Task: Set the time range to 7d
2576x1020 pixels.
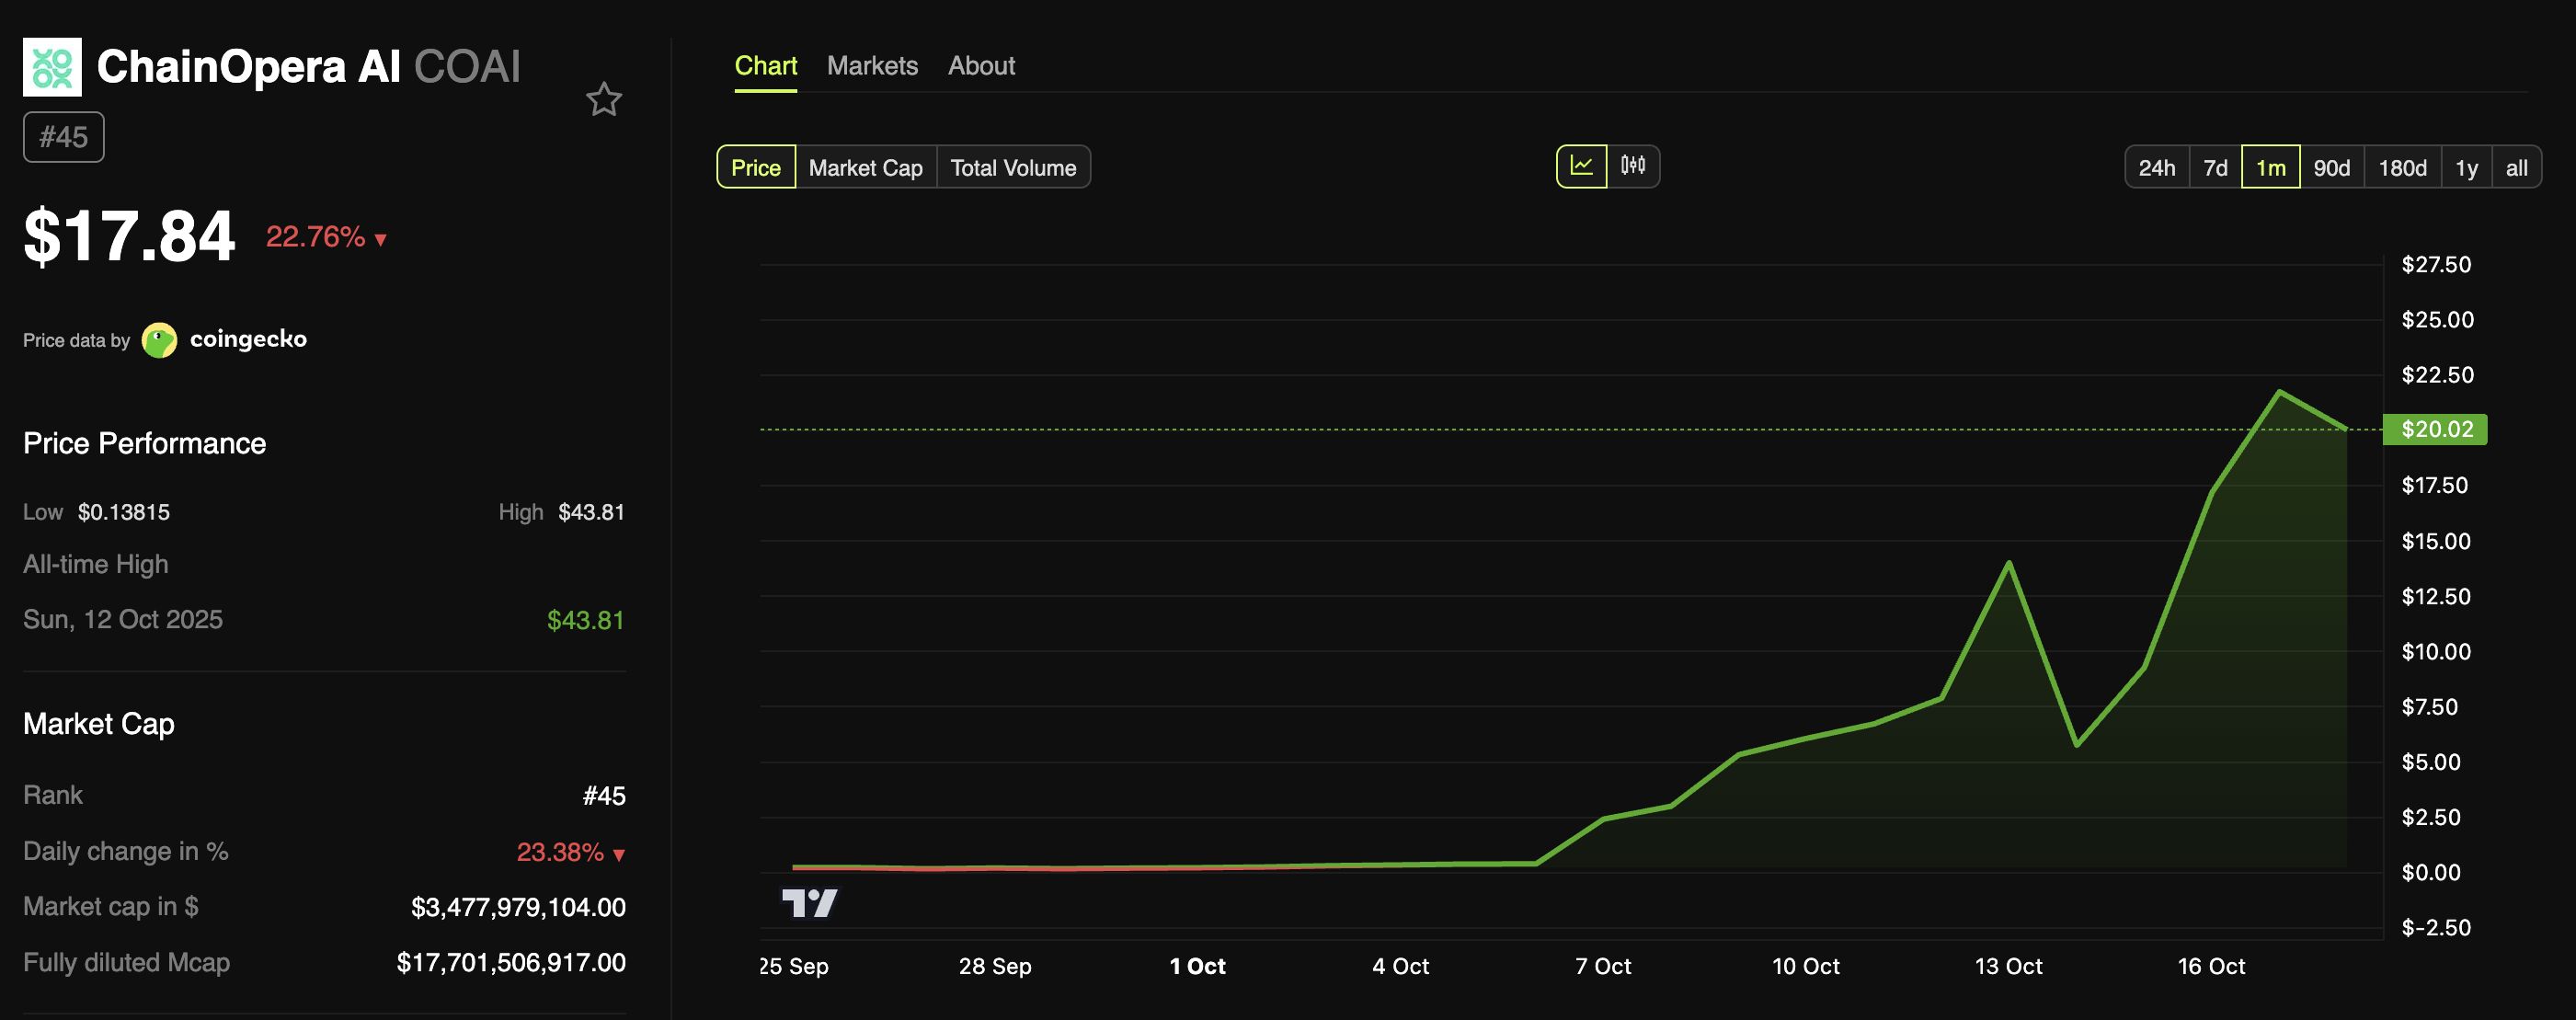Action: tap(2215, 167)
